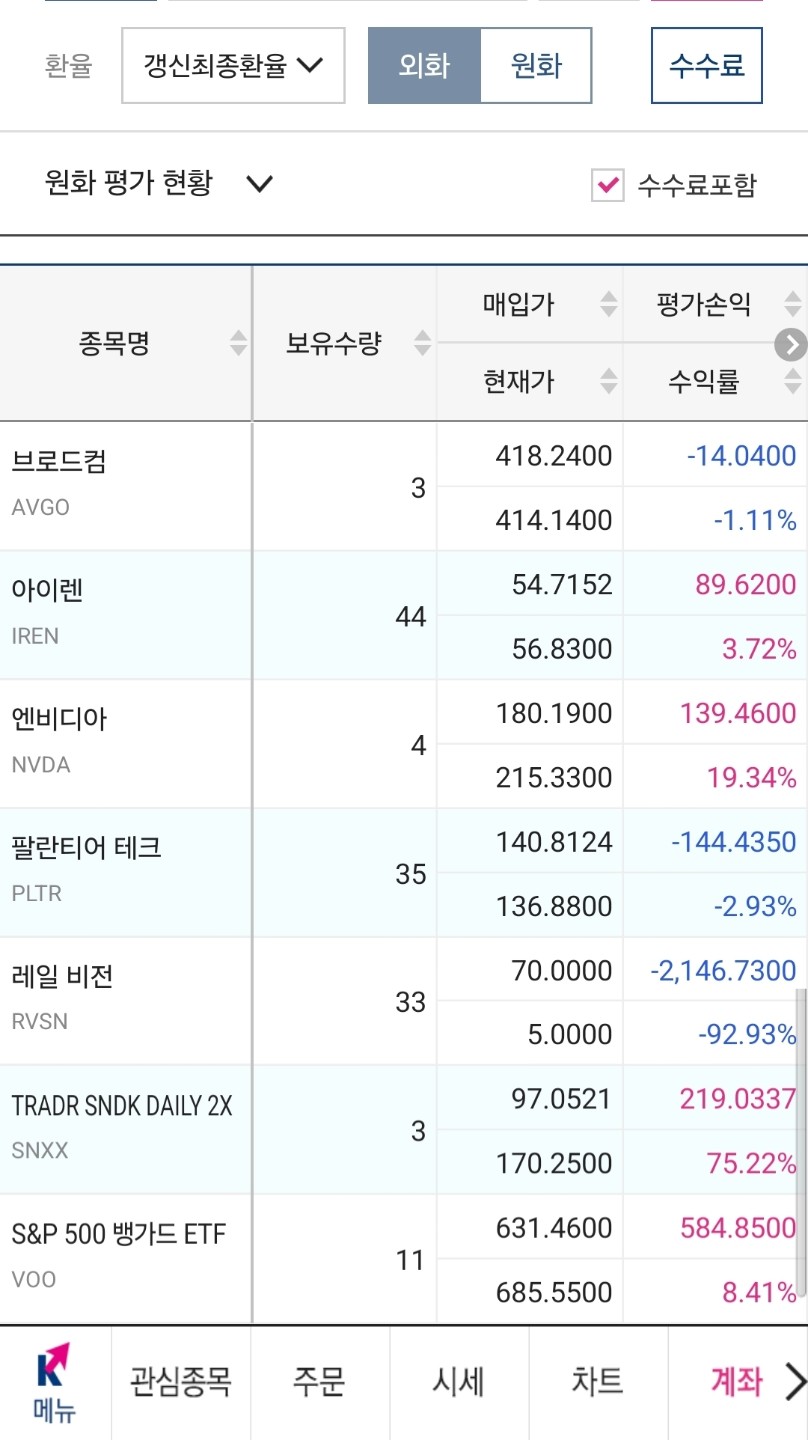The width and height of the screenshot is (808, 1440).
Task: Open the 주문 tab
Action: (320, 1382)
